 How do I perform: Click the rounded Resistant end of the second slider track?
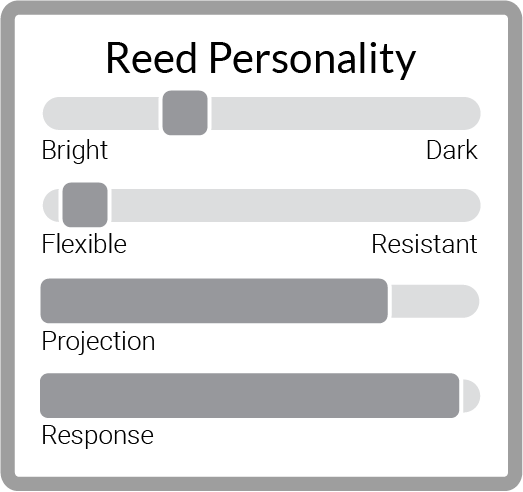point(470,205)
